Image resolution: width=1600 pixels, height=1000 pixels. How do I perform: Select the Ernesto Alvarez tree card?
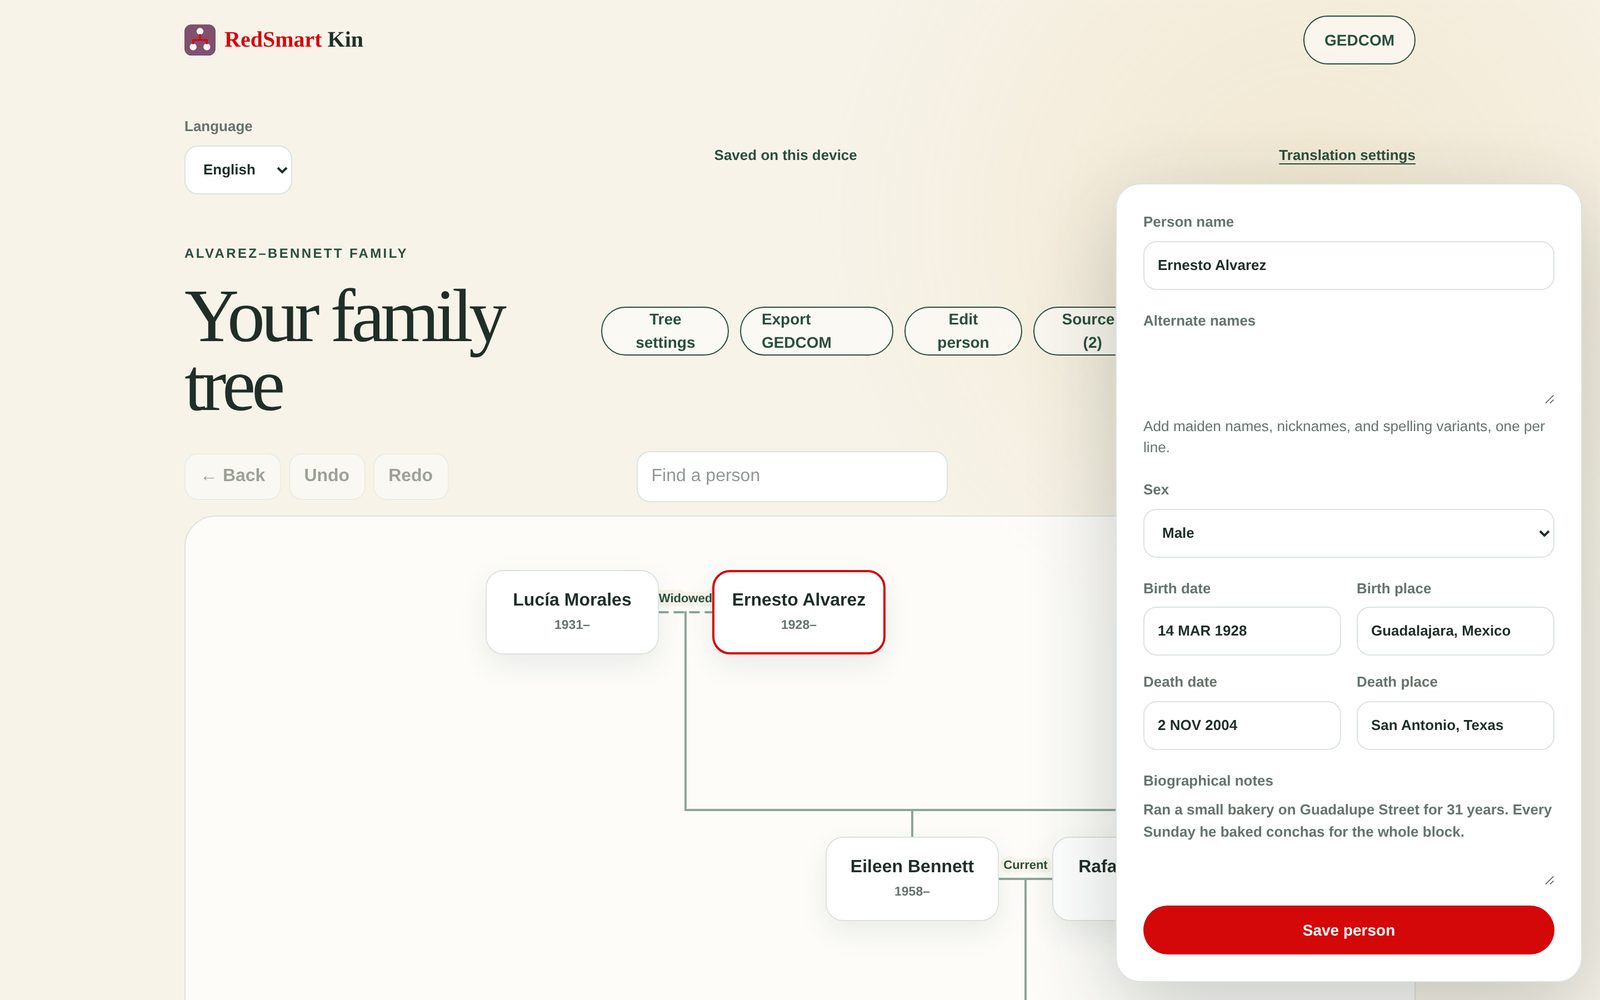point(799,612)
